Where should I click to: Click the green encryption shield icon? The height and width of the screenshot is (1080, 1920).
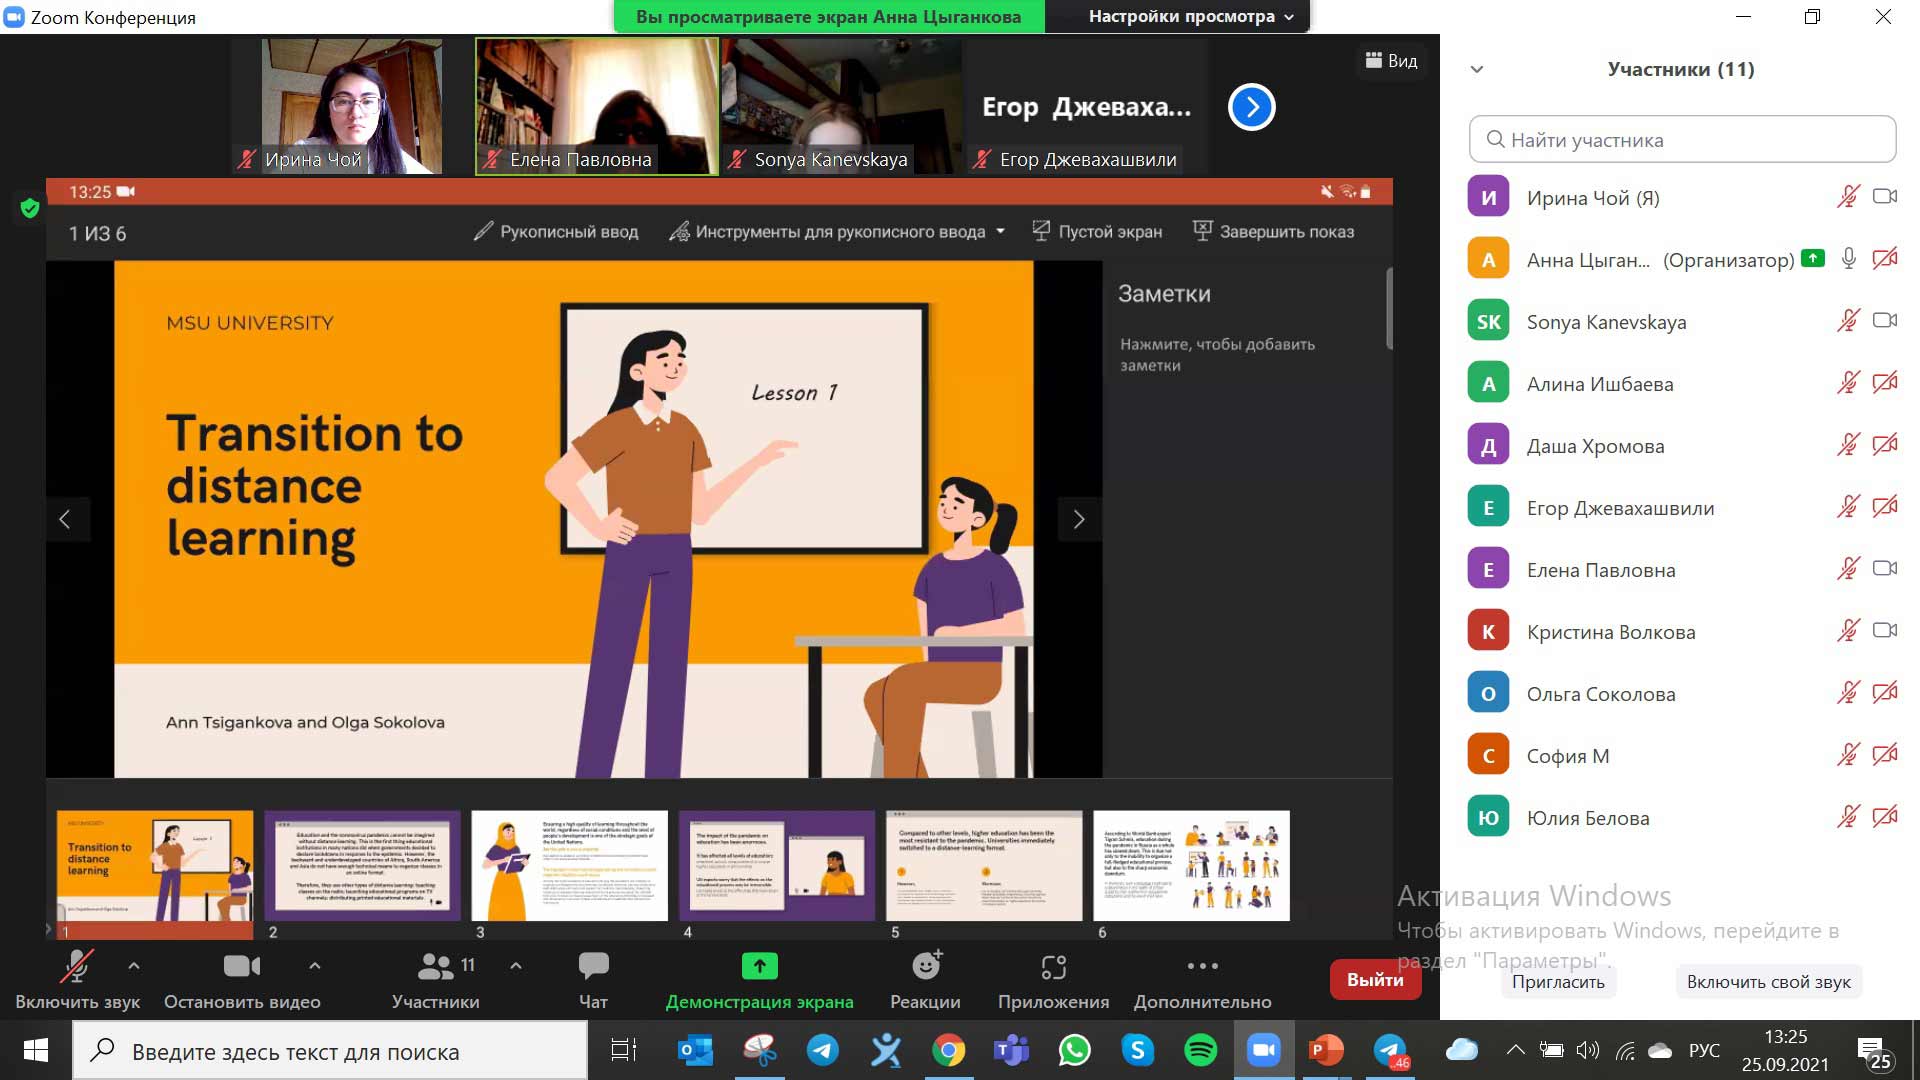coord(29,208)
